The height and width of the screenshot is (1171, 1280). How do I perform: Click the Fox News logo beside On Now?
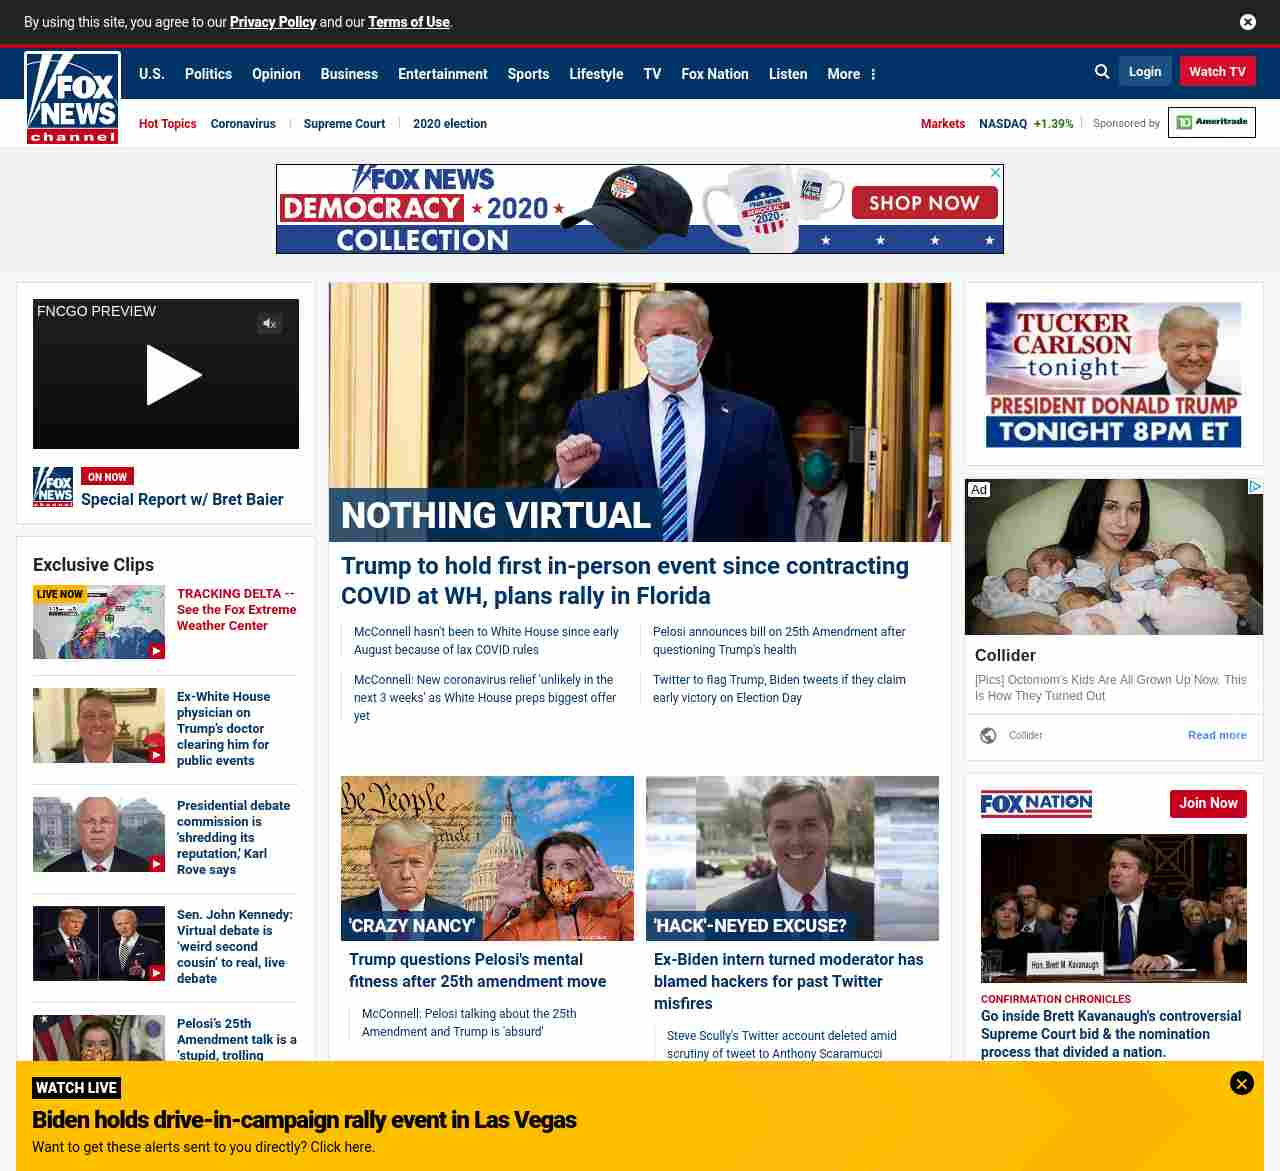[x=53, y=487]
